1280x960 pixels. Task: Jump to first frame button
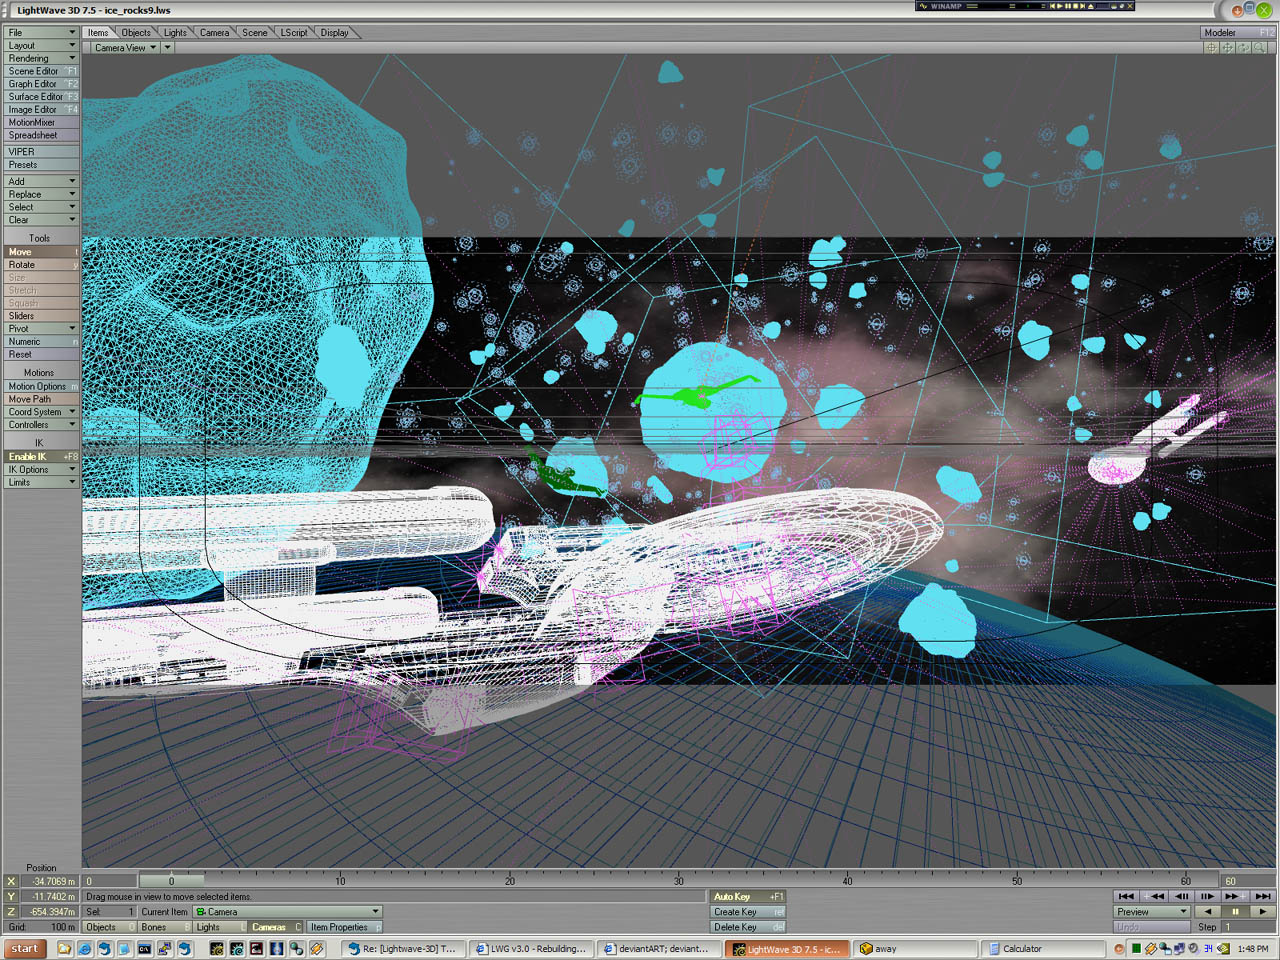1126,896
